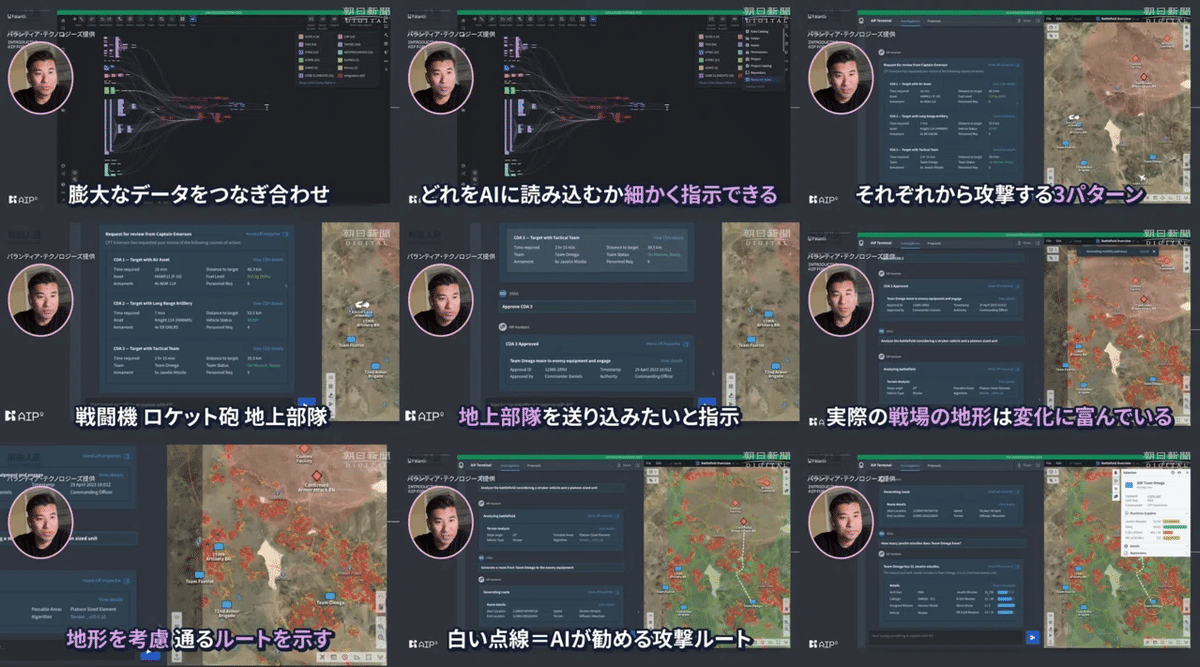Screen dimensions: 1200x667
Task: Open Proposals tab in 戦場の地形 frame
Action: click(934, 243)
